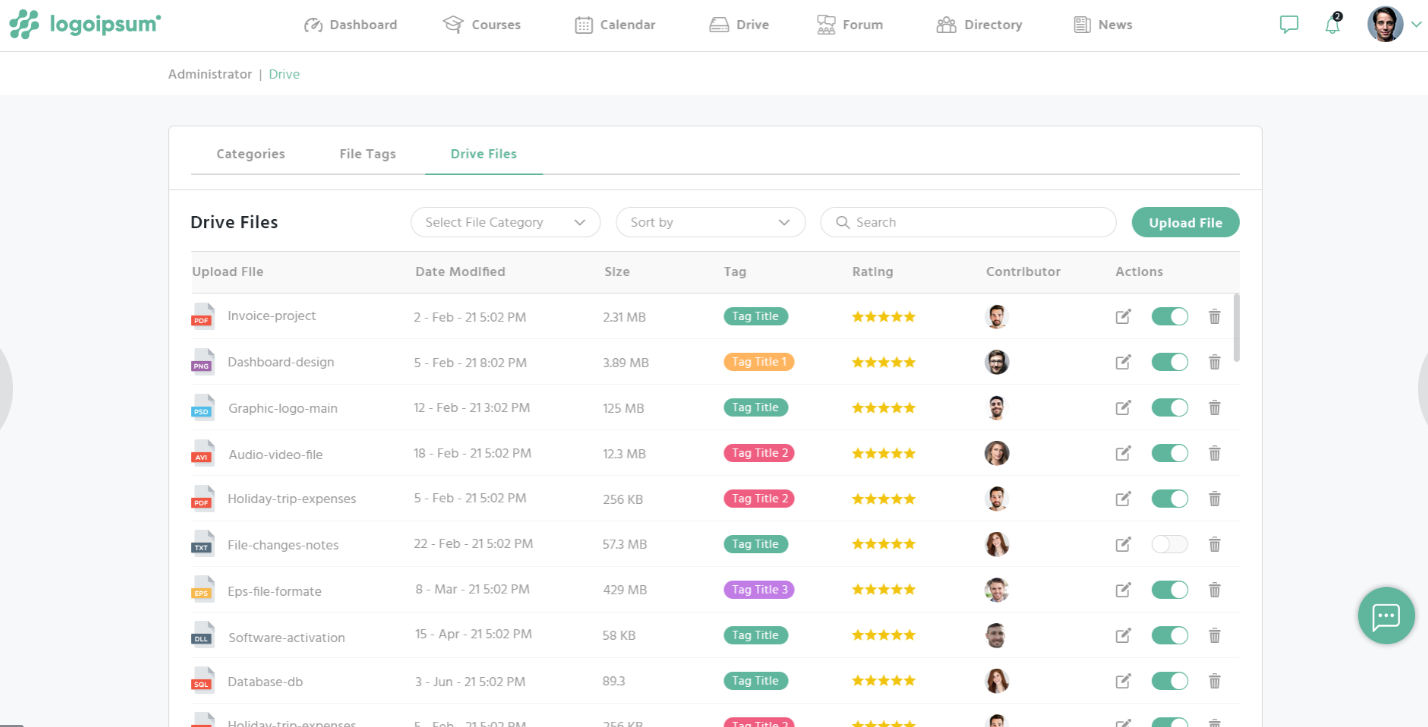Open the Sort by dropdown
The image size is (1428, 727).
click(710, 222)
